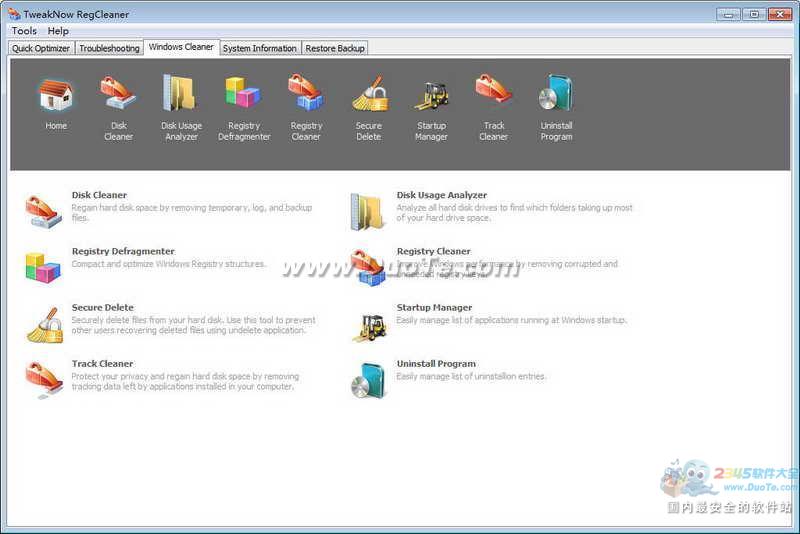Switch to the Troubleshooting tab

[109, 48]
